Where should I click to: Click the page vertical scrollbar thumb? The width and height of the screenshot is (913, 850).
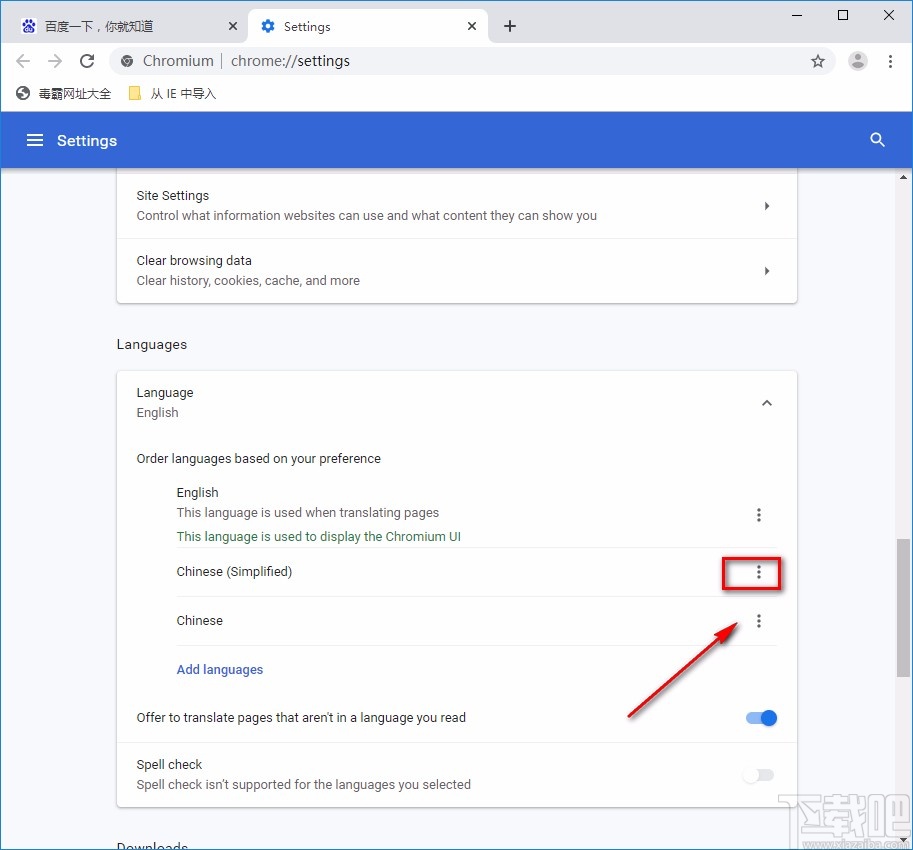(903, 608)
